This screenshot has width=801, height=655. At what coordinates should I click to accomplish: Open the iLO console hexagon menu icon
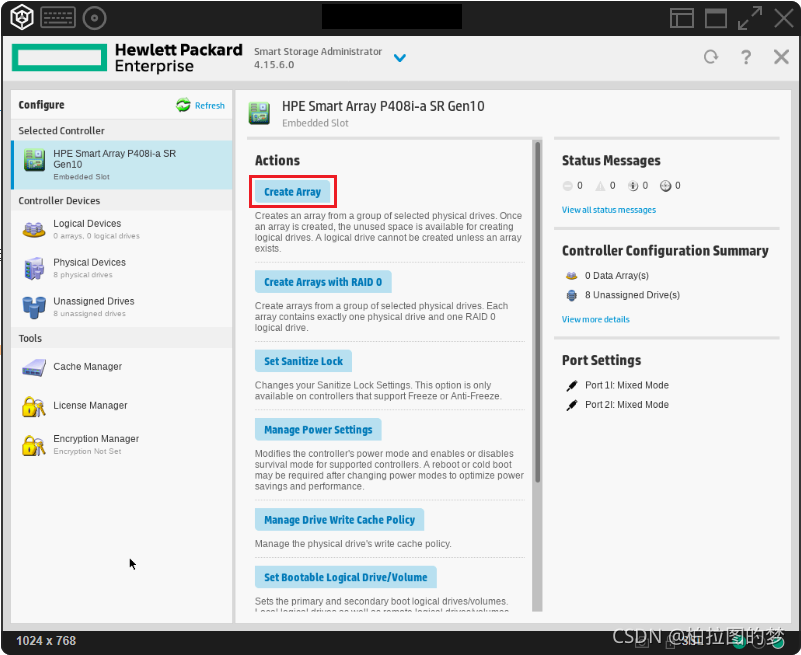pos(22,18)
